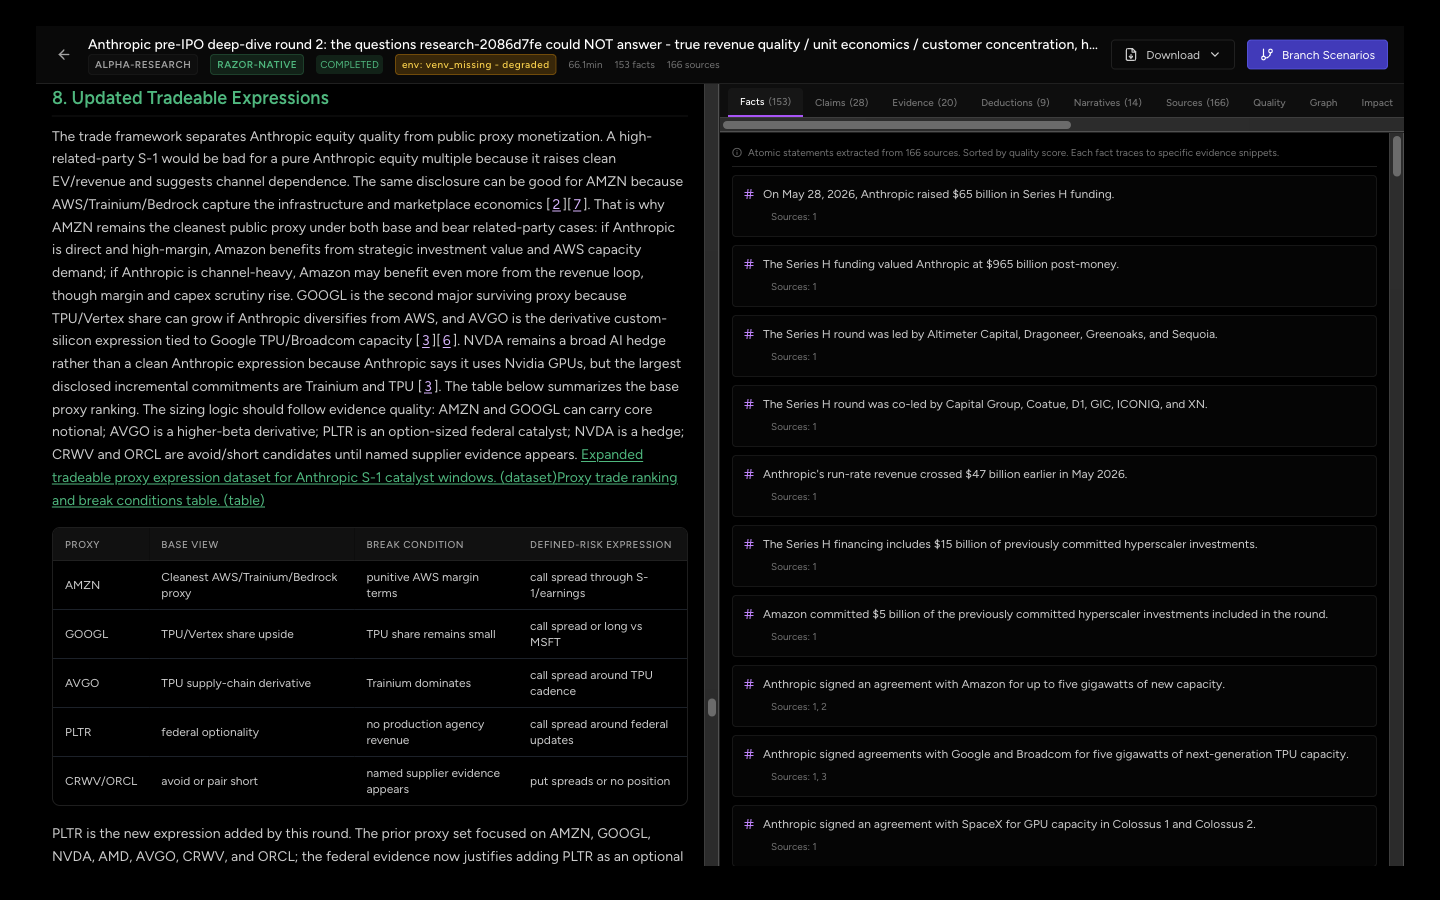Open citation [3] right before citation [6]

[x=426, y=341]
